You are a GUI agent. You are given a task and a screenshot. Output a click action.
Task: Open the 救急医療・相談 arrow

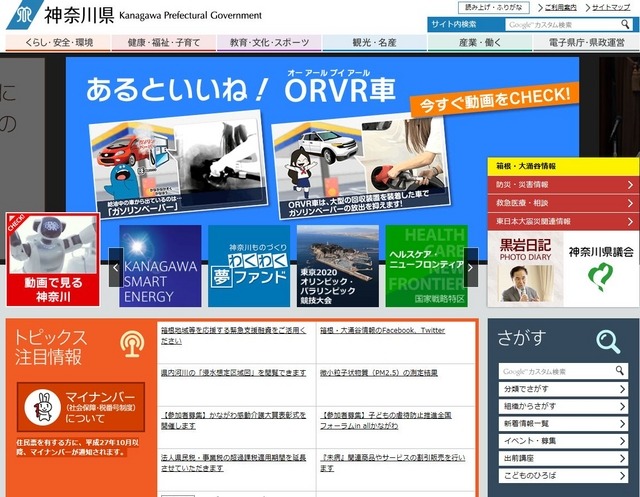coord(630,203)
